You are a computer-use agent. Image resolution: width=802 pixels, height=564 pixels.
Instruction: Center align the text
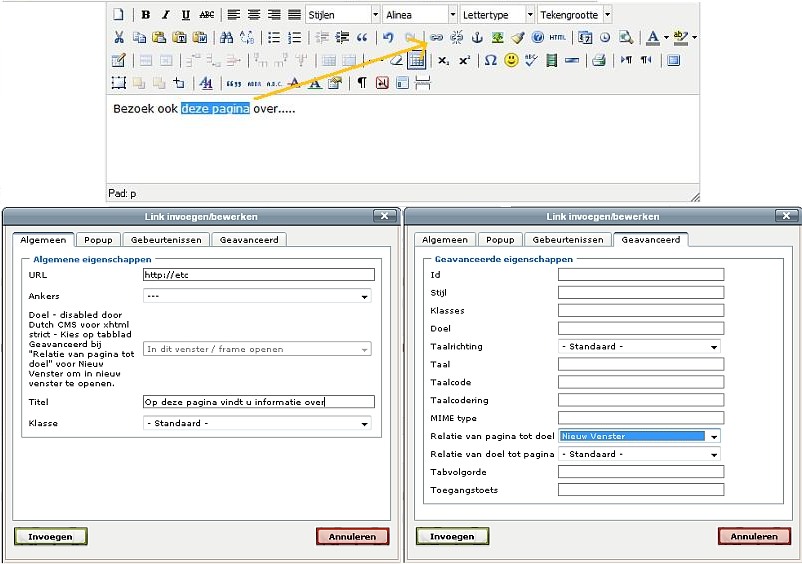pos(254,15)
